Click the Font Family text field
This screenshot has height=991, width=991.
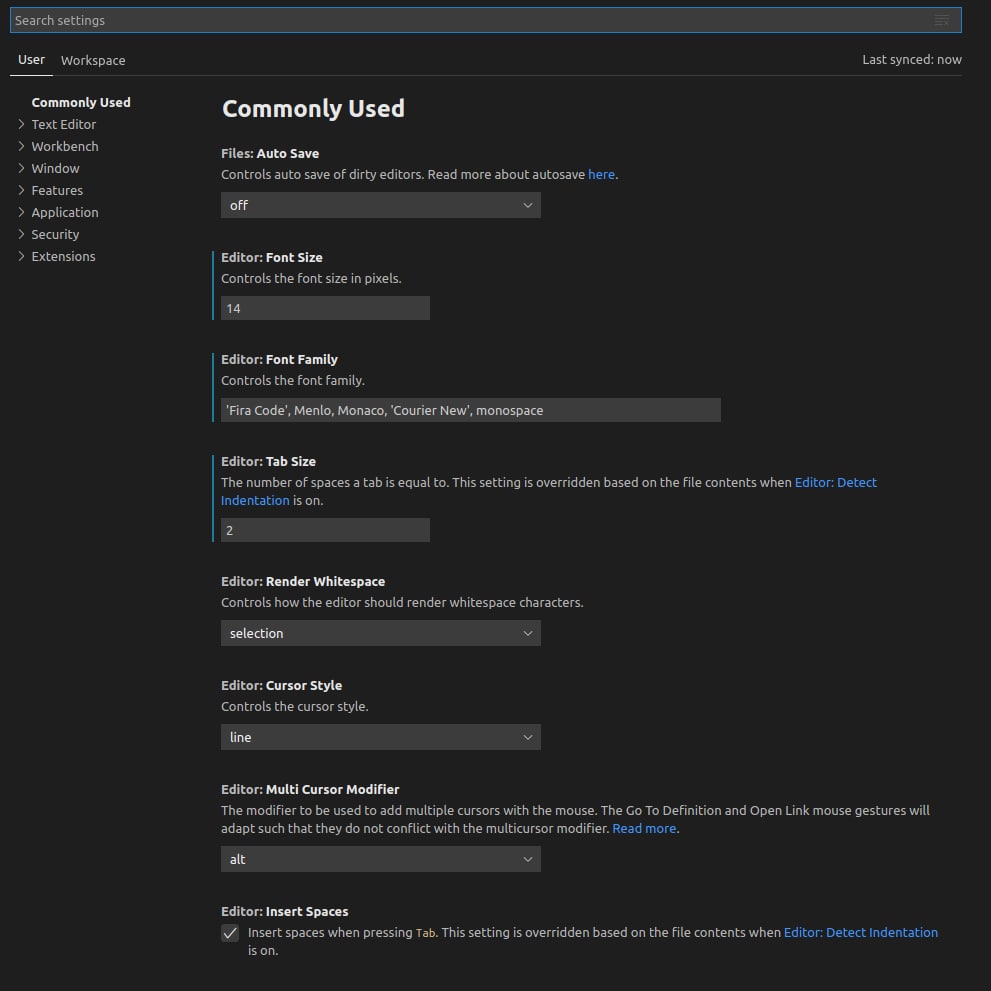470,410
